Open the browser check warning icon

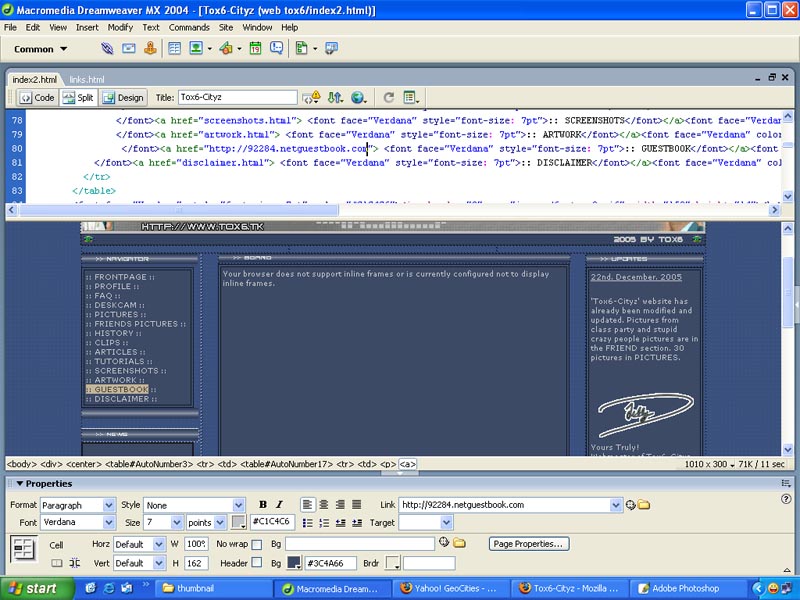(311, 97)
